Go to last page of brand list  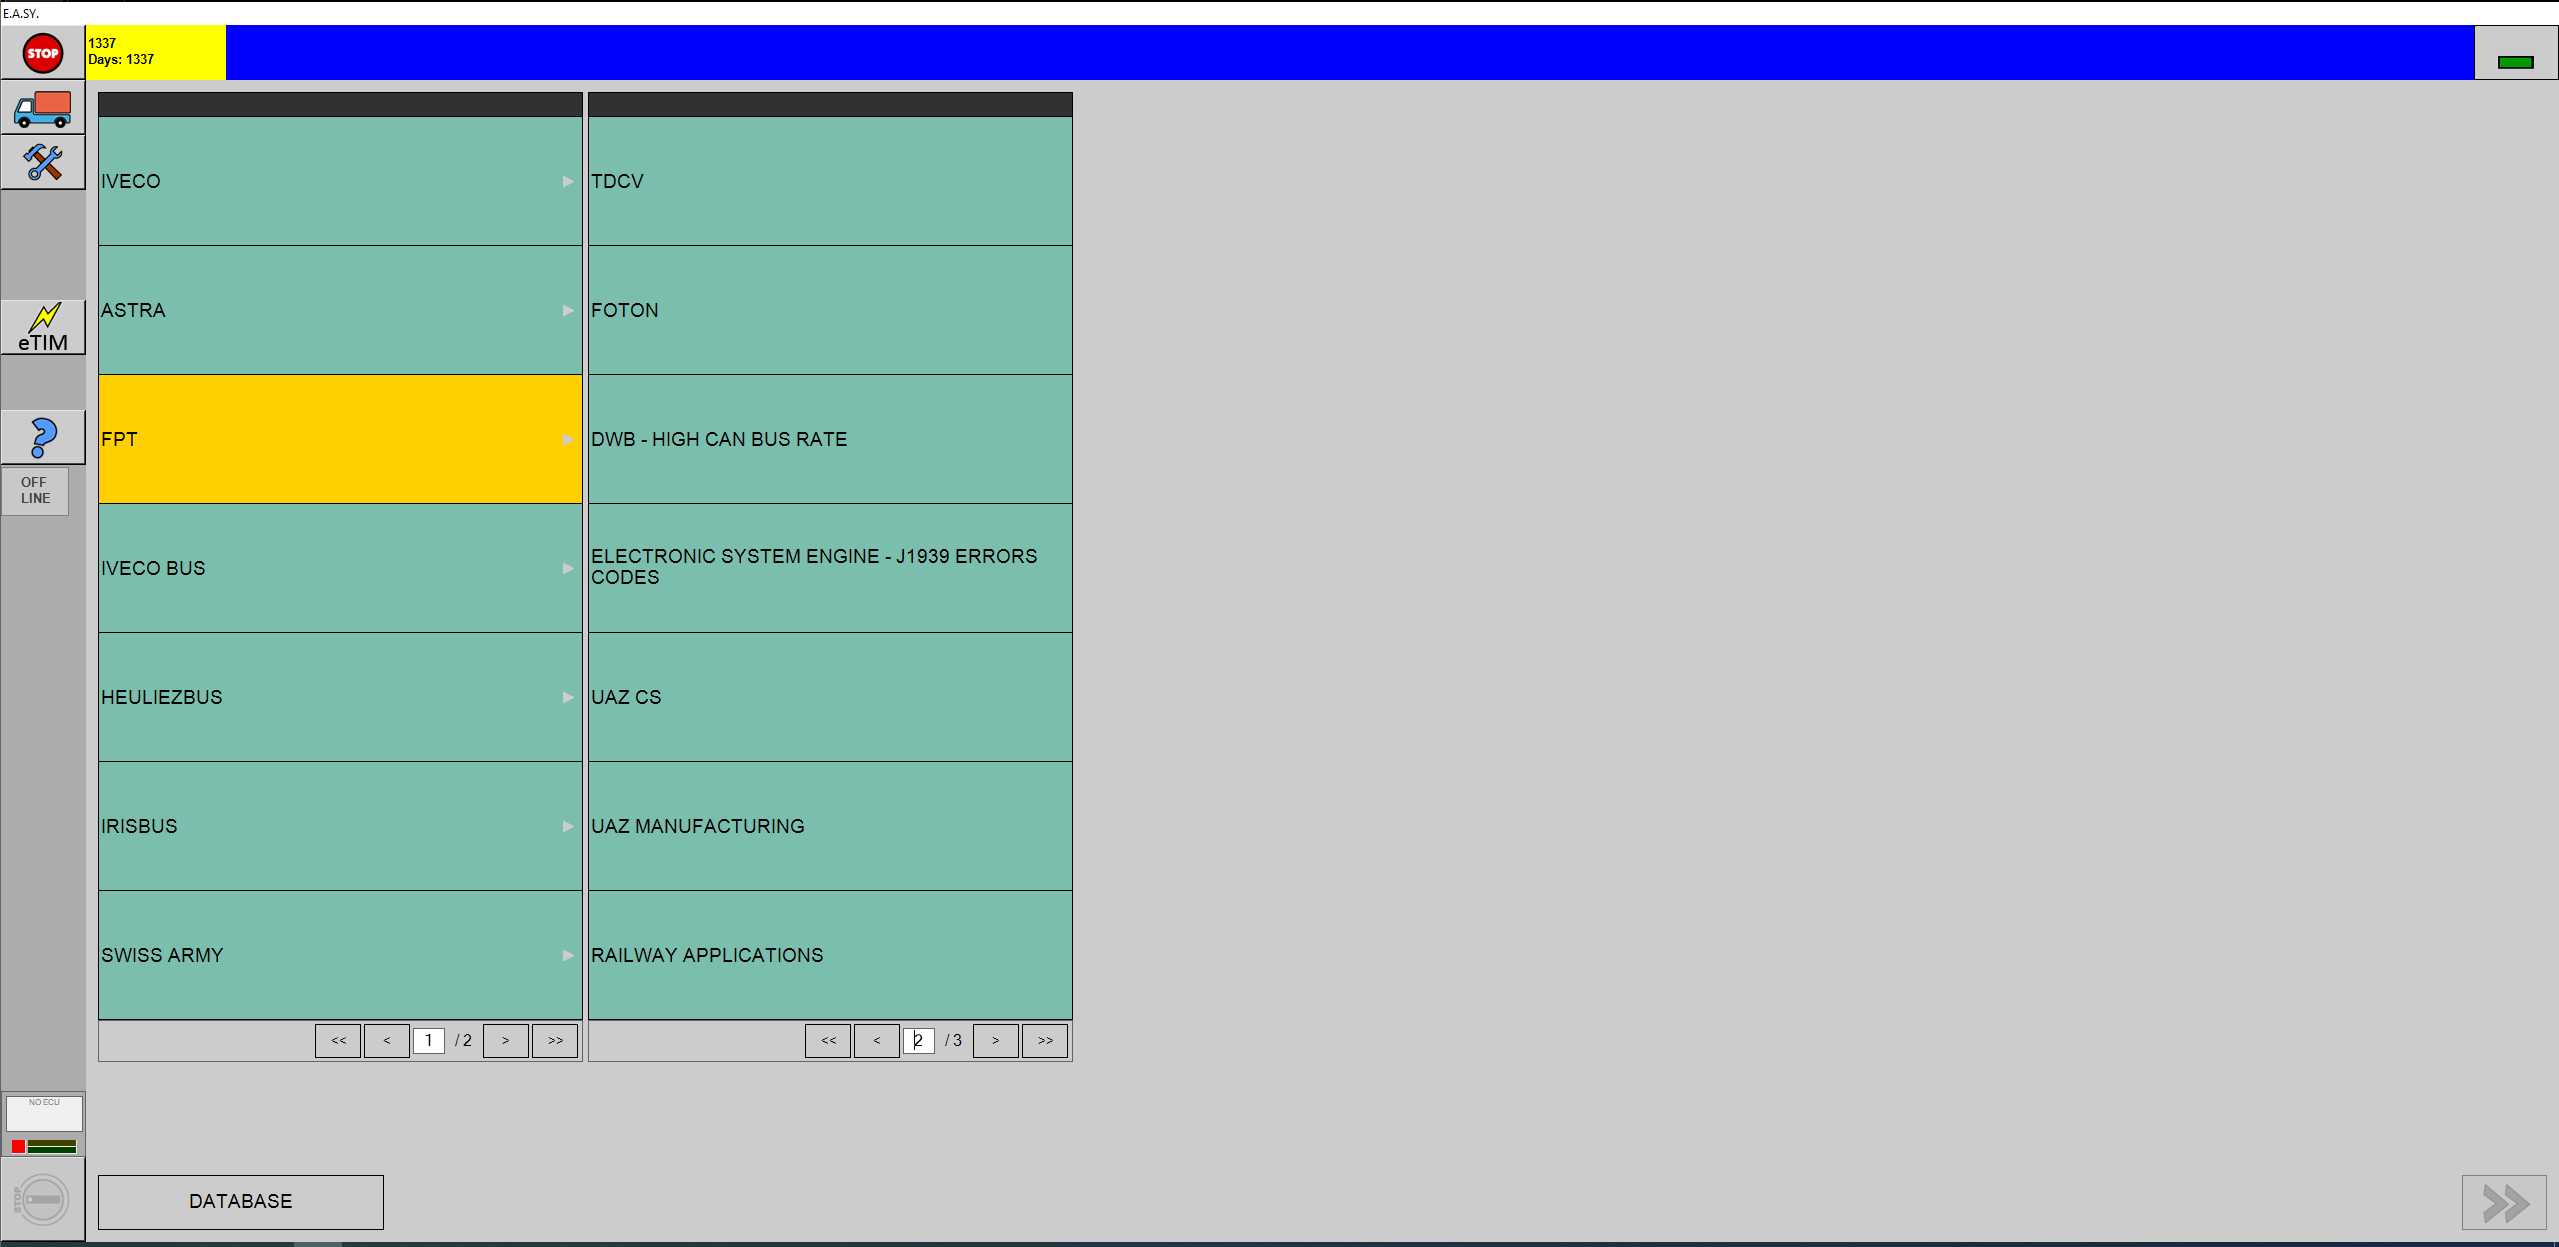(x=555, y=1040)
